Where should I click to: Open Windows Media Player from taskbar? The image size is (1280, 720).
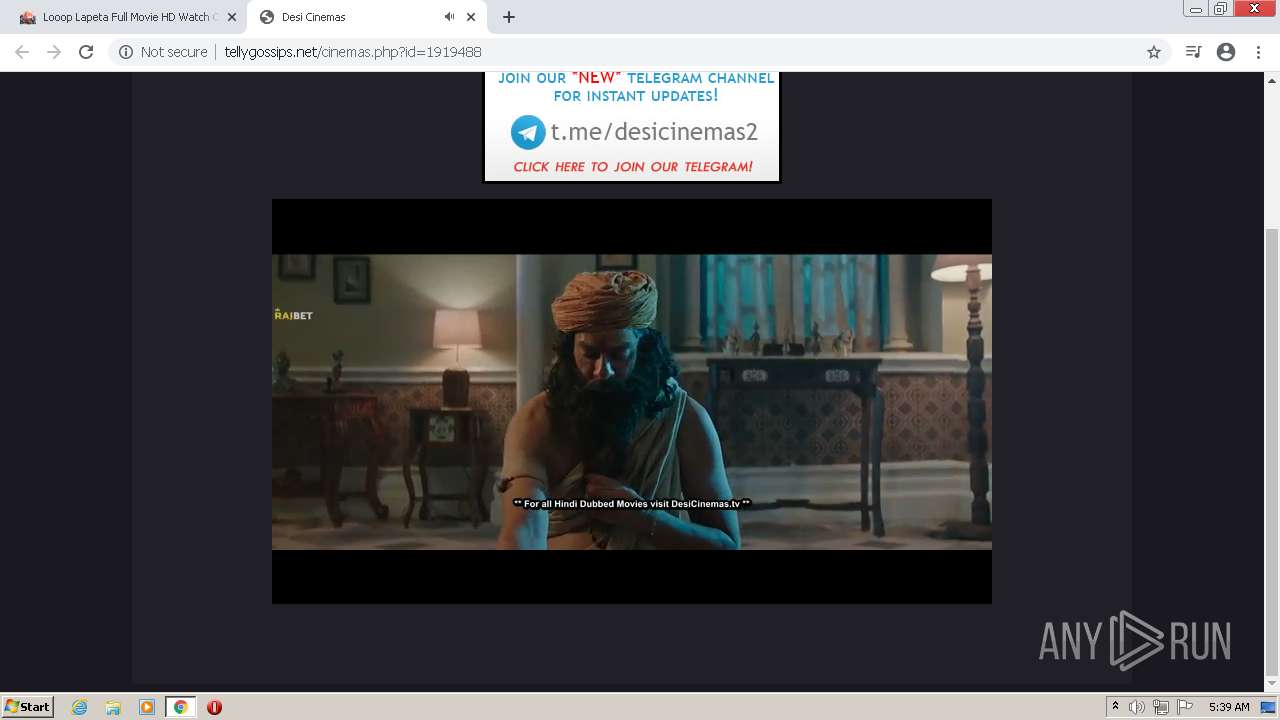147,707
